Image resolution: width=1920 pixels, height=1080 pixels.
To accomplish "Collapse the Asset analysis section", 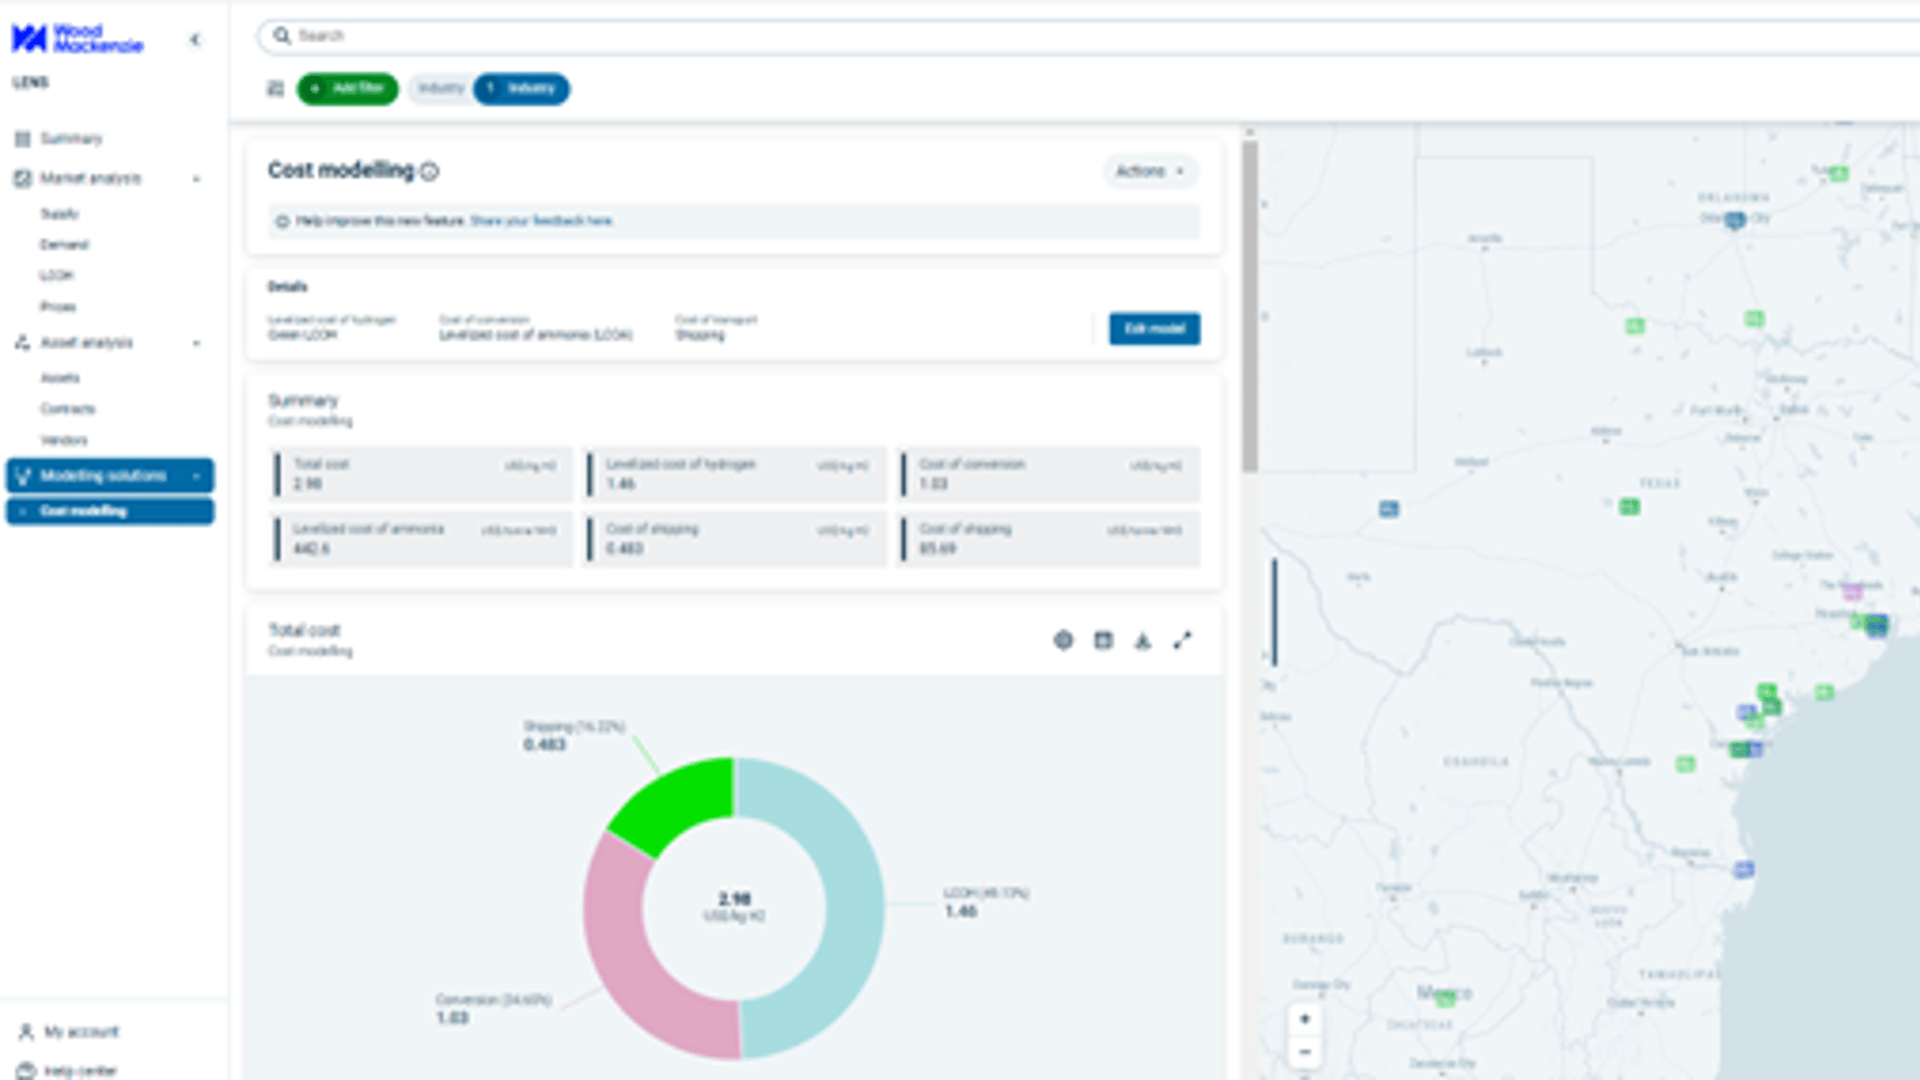I will 196,343.
